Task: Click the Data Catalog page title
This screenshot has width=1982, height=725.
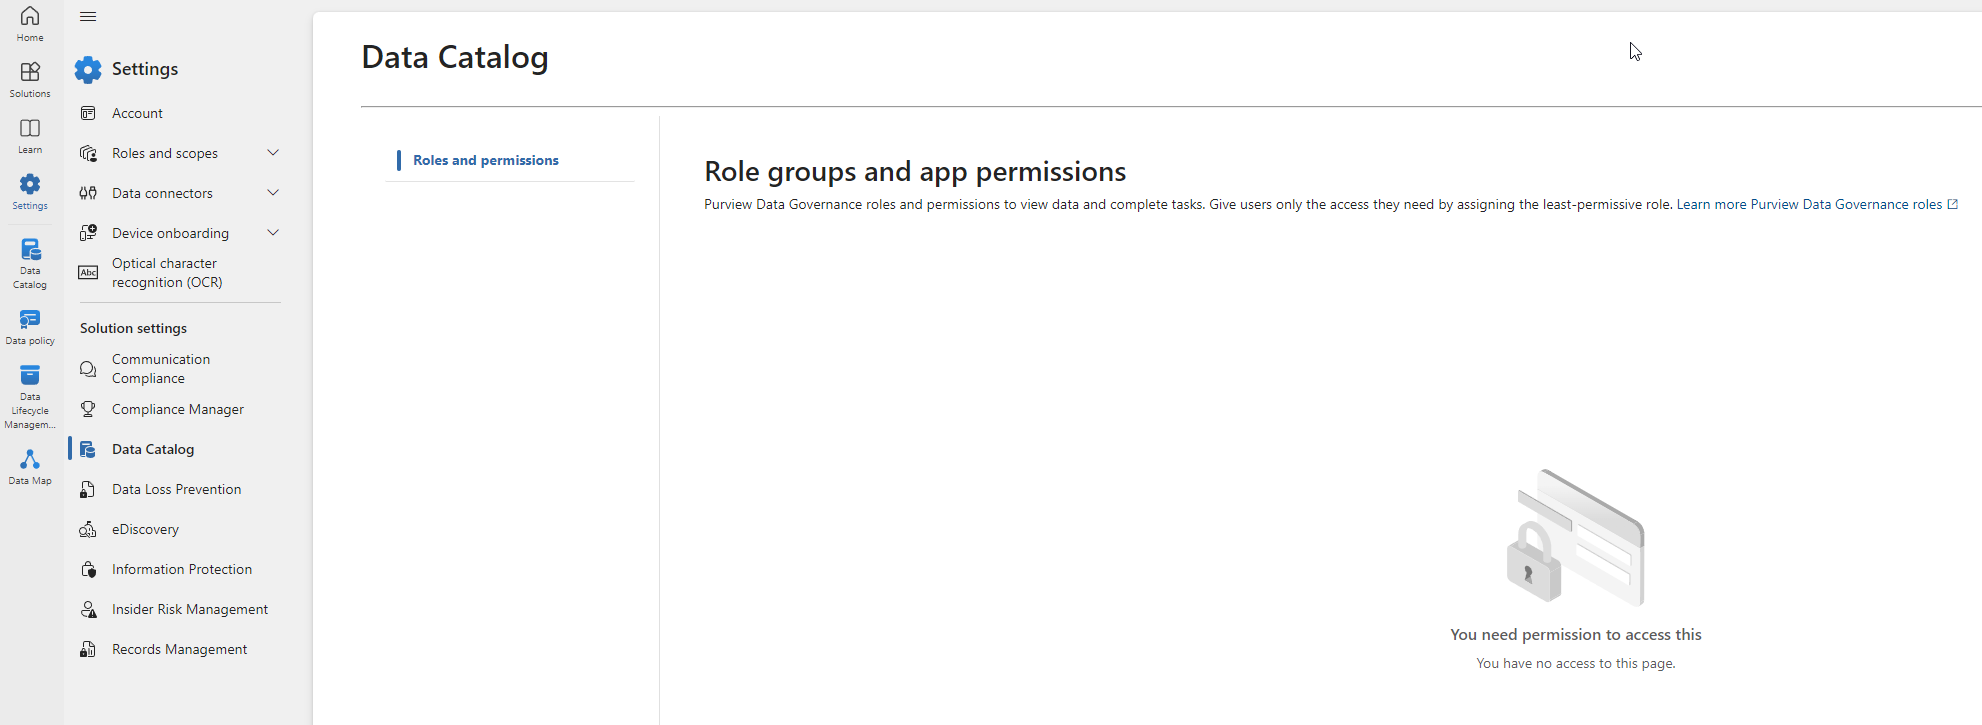Action: (455, 58)
